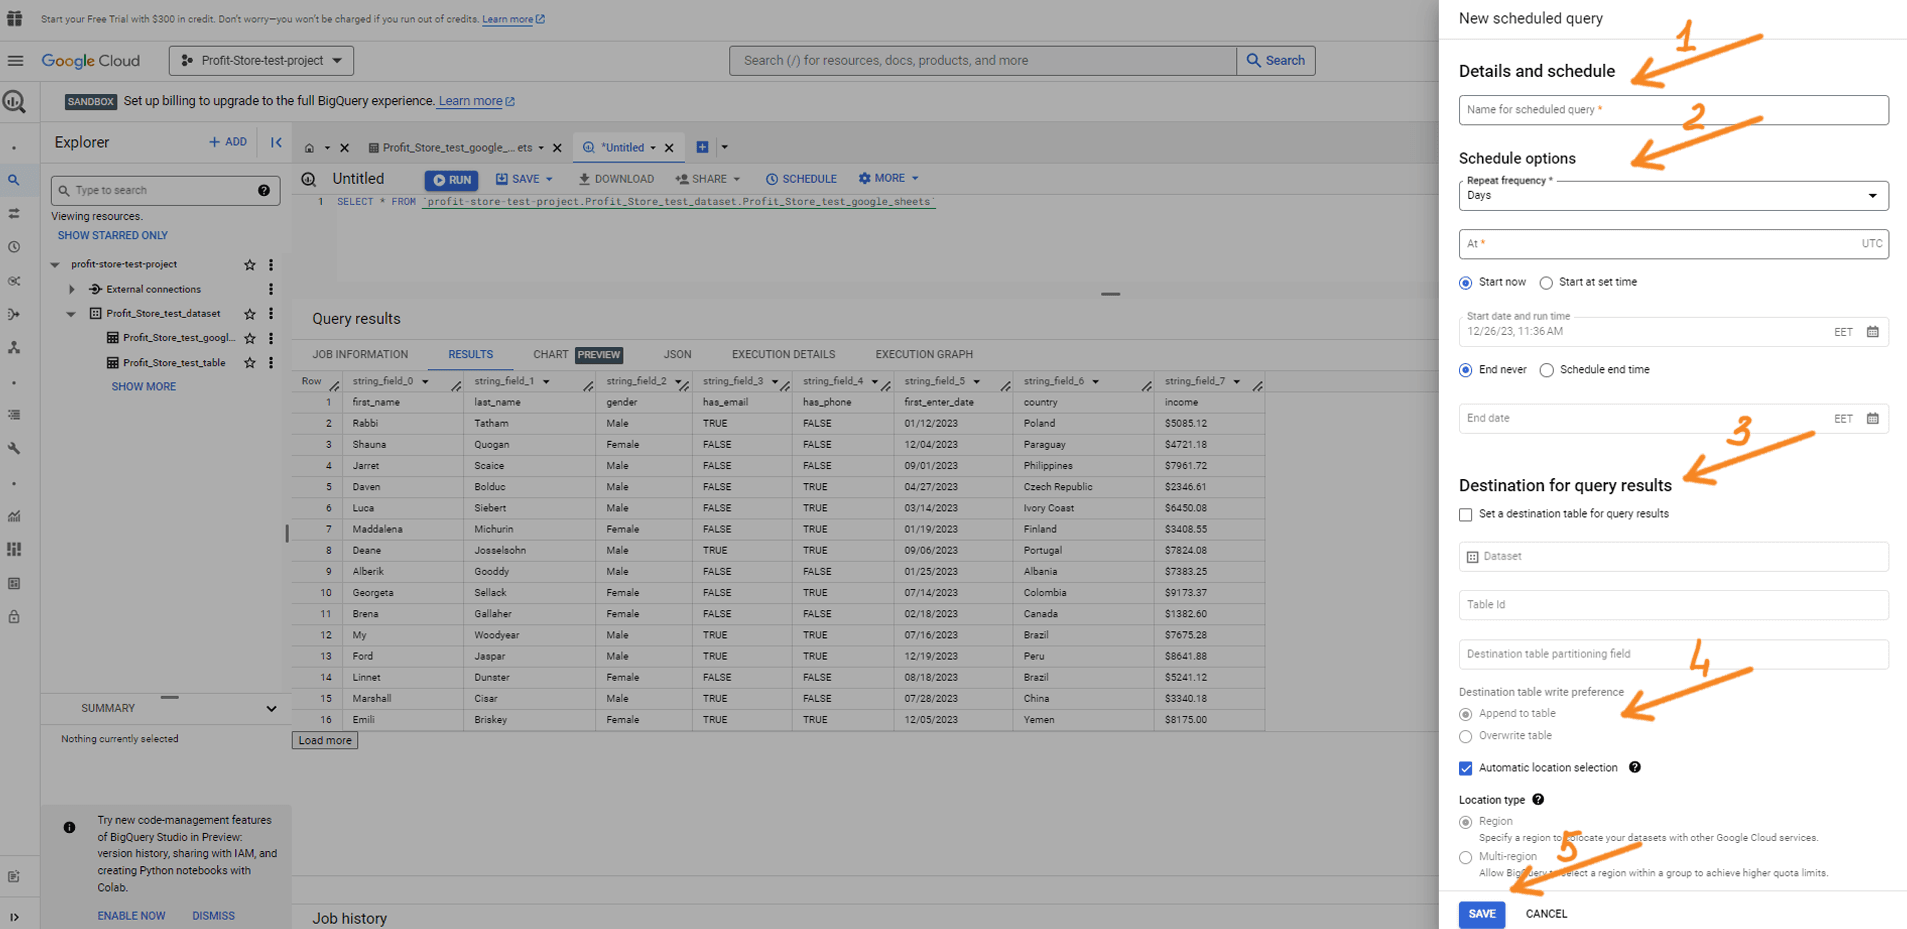The image size is (1907, 929).
Task: Collapse the profit-store-test-project tree node
Action: tap(55, 265)
